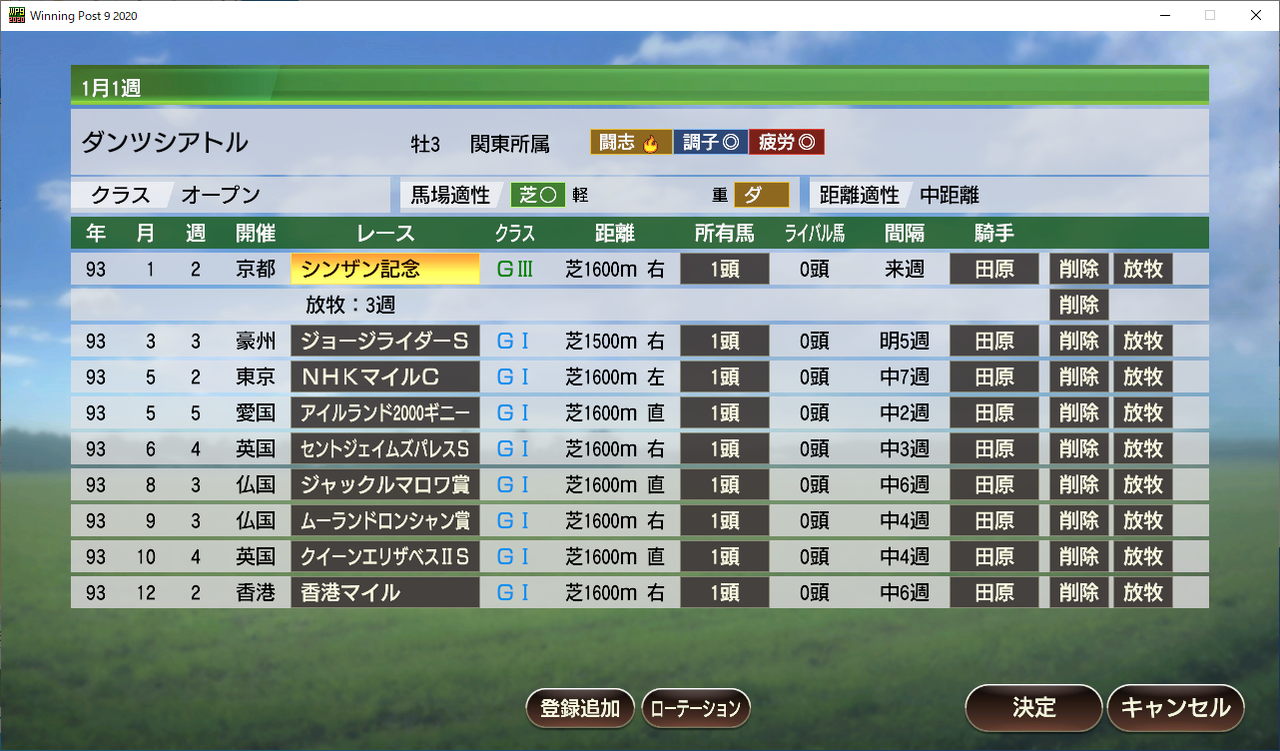Image resolution: width=1280 pixels, height=751 pixels.
Task: Click the 所有馬 column header
Action: coord(725,233)
